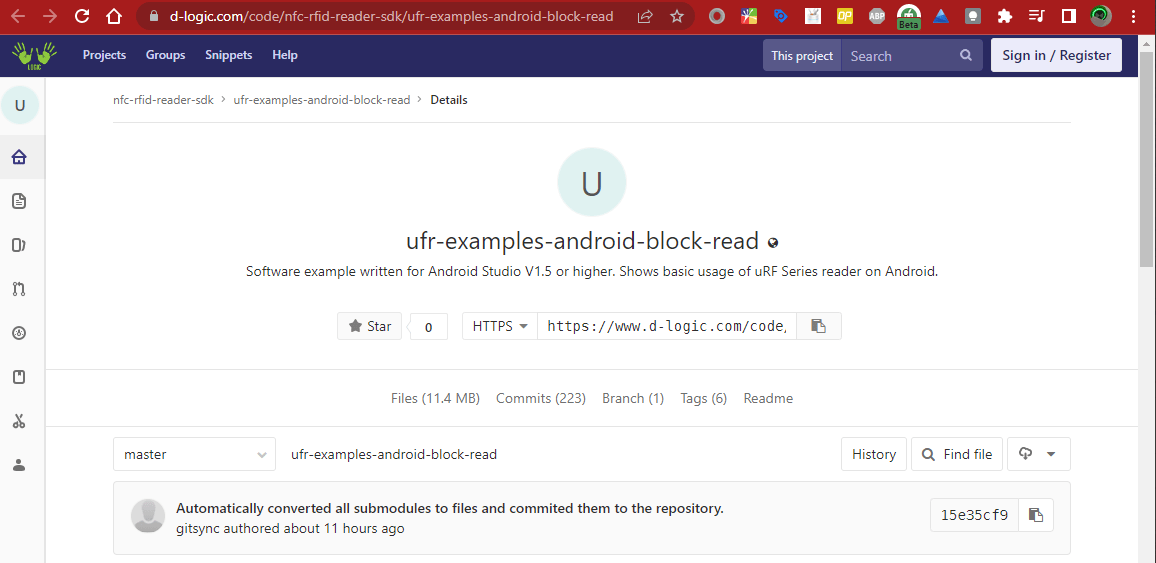The image size is (1156, 563).
Task: Click the browser profile avatar icon
Action: pyautogui.click(x=1101, y=16)
